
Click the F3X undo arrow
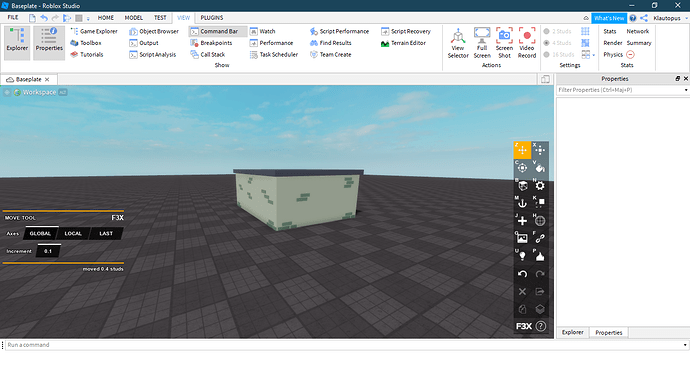[x=522, y=274]
